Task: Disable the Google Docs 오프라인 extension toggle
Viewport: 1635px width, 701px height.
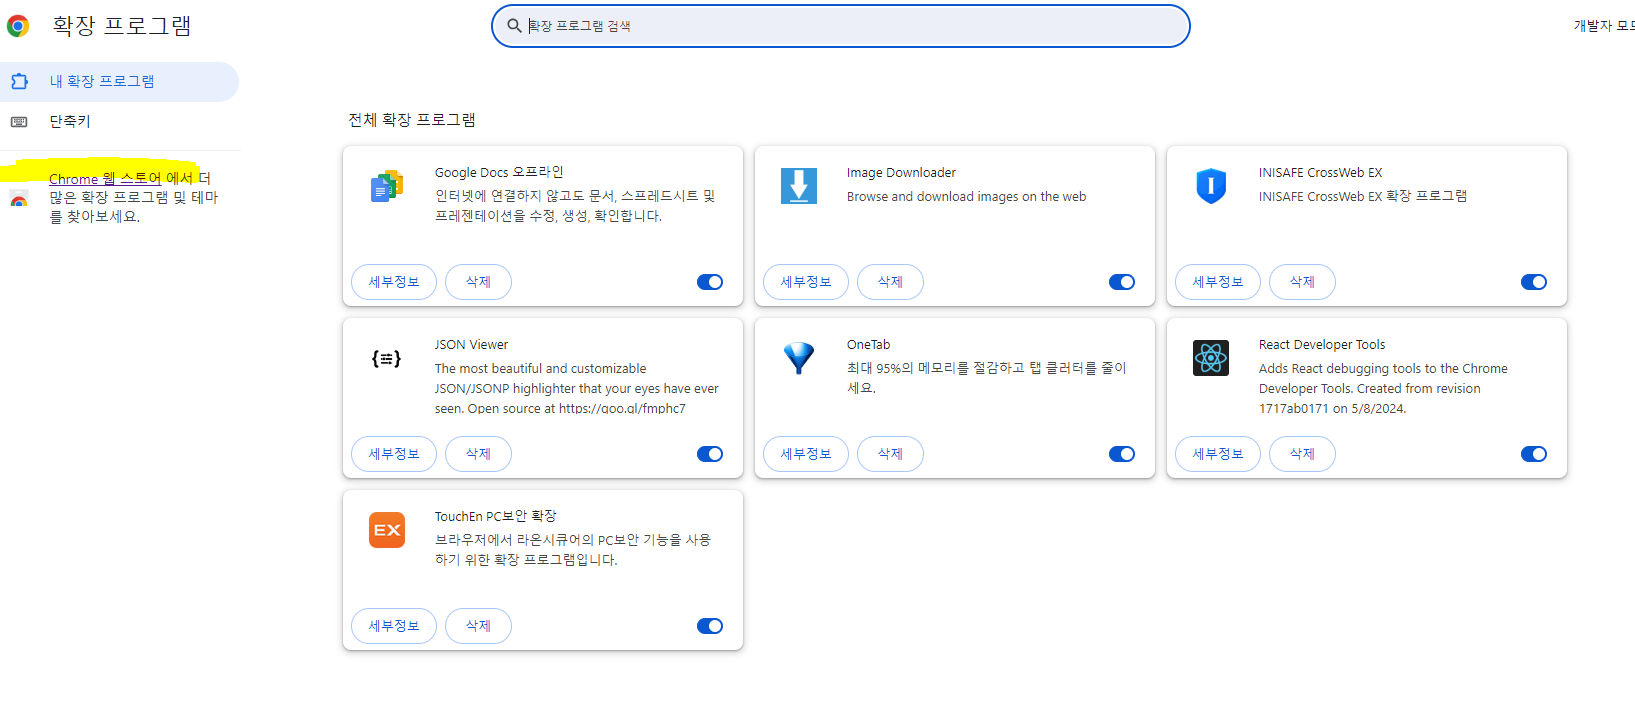Action: [x=710, y=282]
